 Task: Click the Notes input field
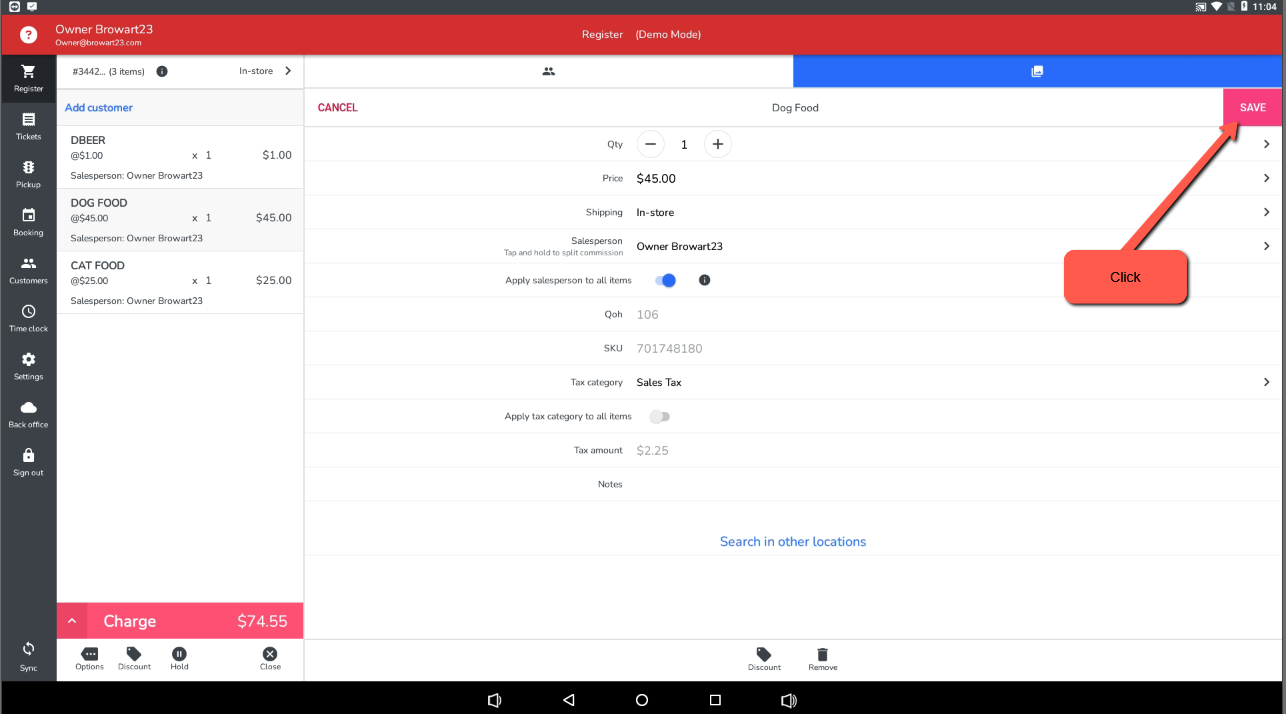[900, 485]
